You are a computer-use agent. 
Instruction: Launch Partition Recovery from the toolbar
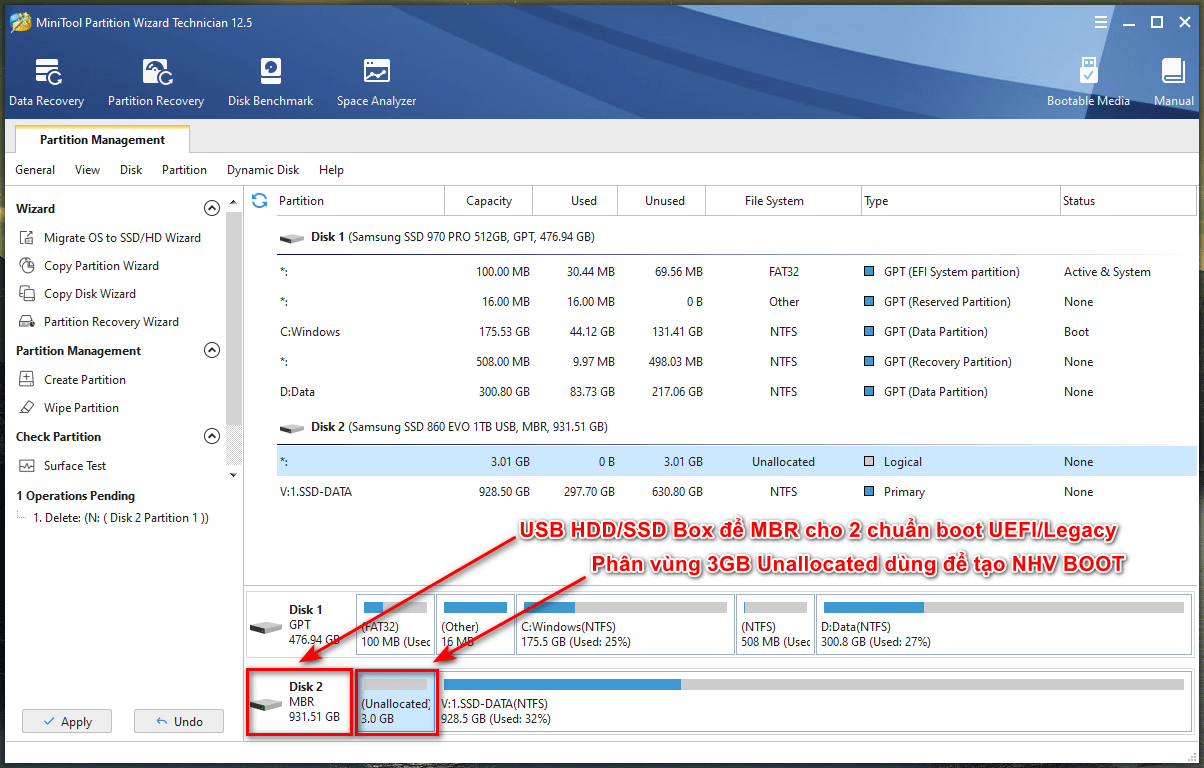point(156,82)
